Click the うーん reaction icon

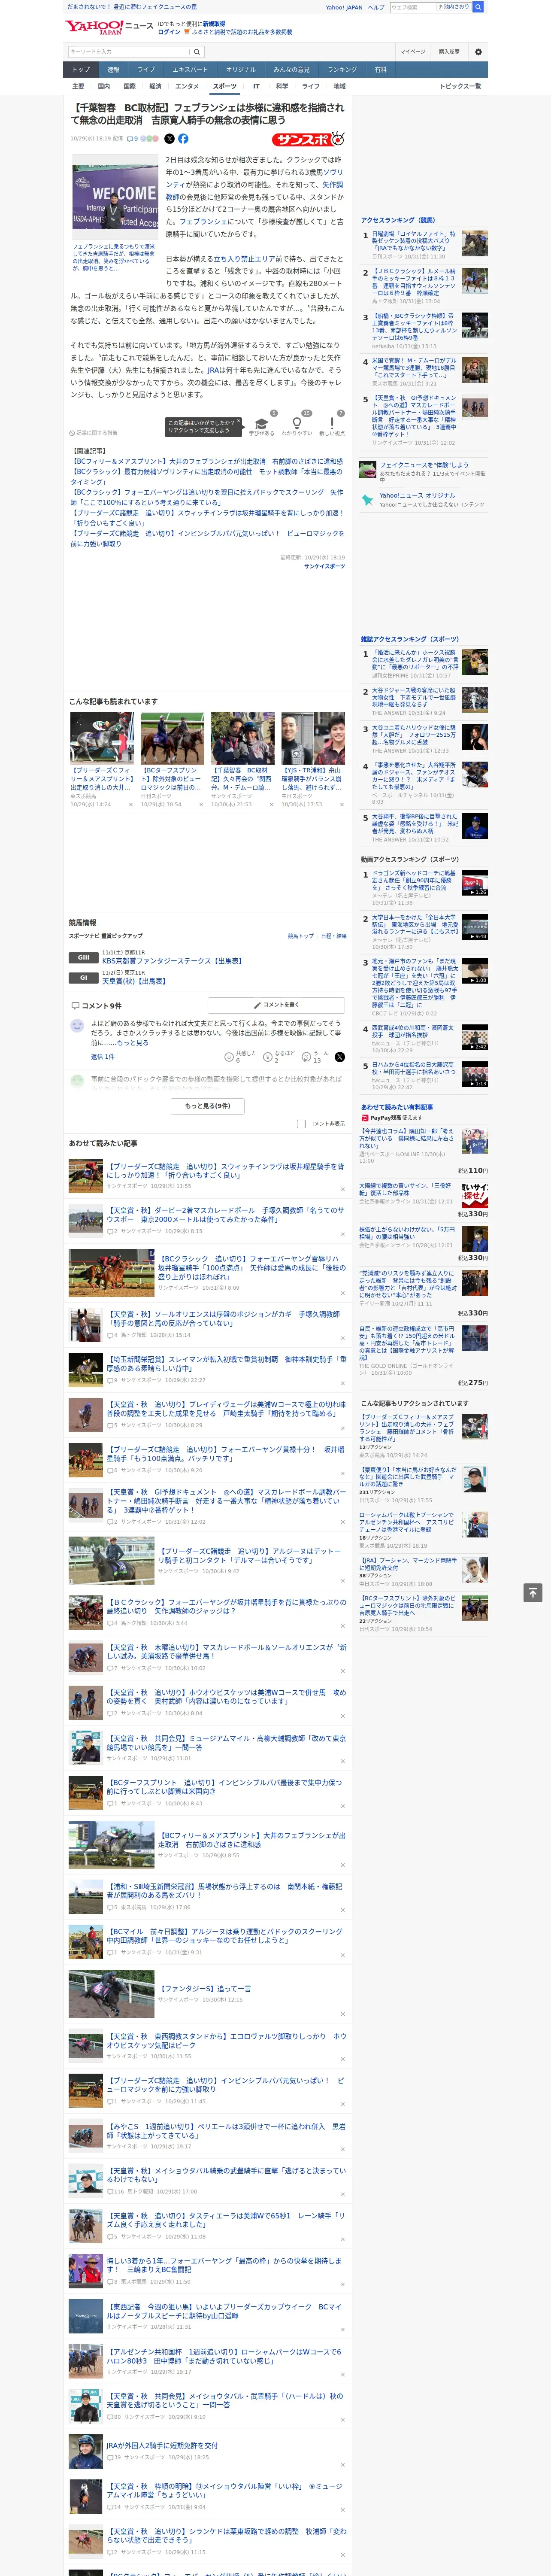click(x=307, y=1057)
